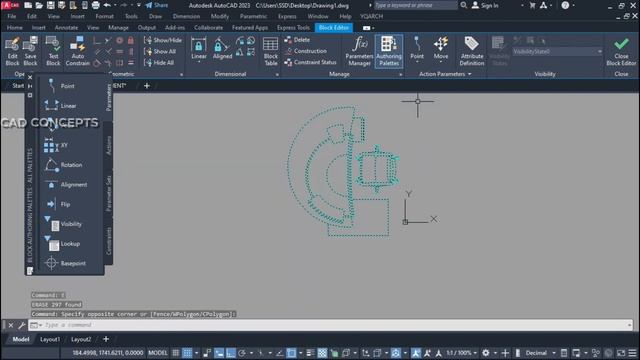Click the Constraint Status button

tap(310, 62)
